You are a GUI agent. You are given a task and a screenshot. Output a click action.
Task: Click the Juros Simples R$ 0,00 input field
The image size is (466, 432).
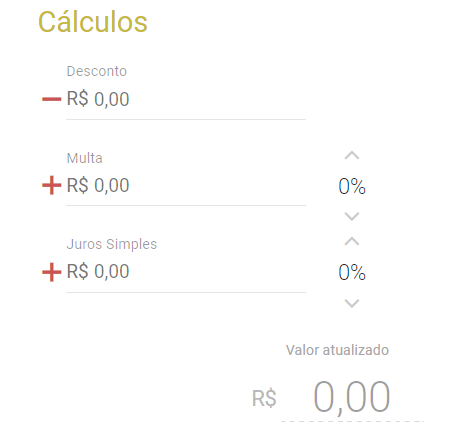pos(186,272)
